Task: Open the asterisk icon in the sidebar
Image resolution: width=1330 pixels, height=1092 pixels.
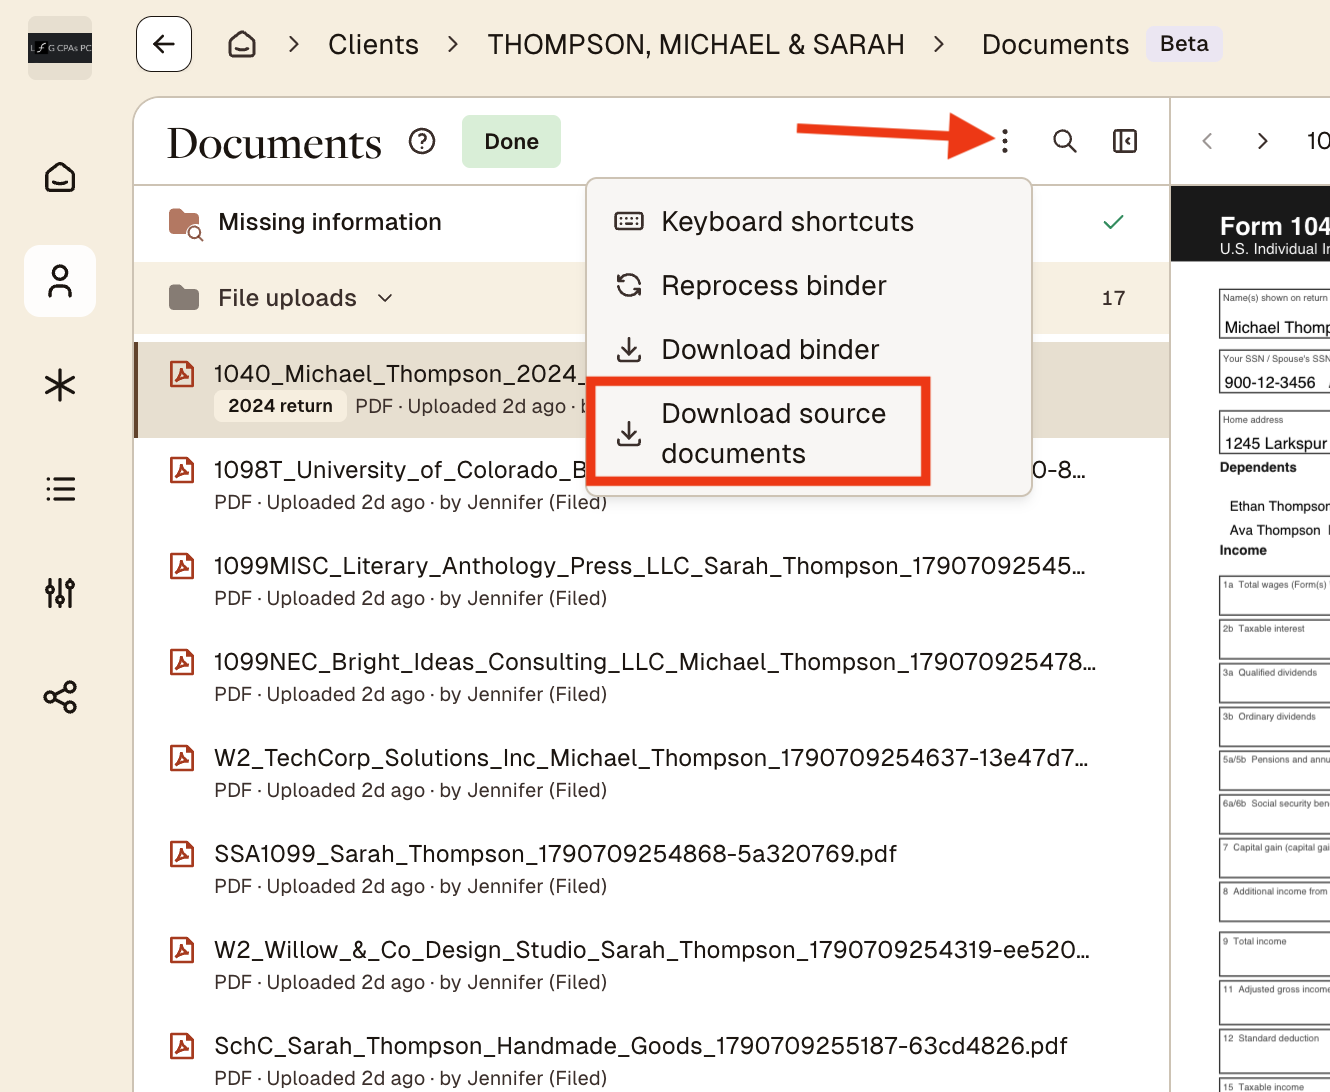Action: point(60,385)
